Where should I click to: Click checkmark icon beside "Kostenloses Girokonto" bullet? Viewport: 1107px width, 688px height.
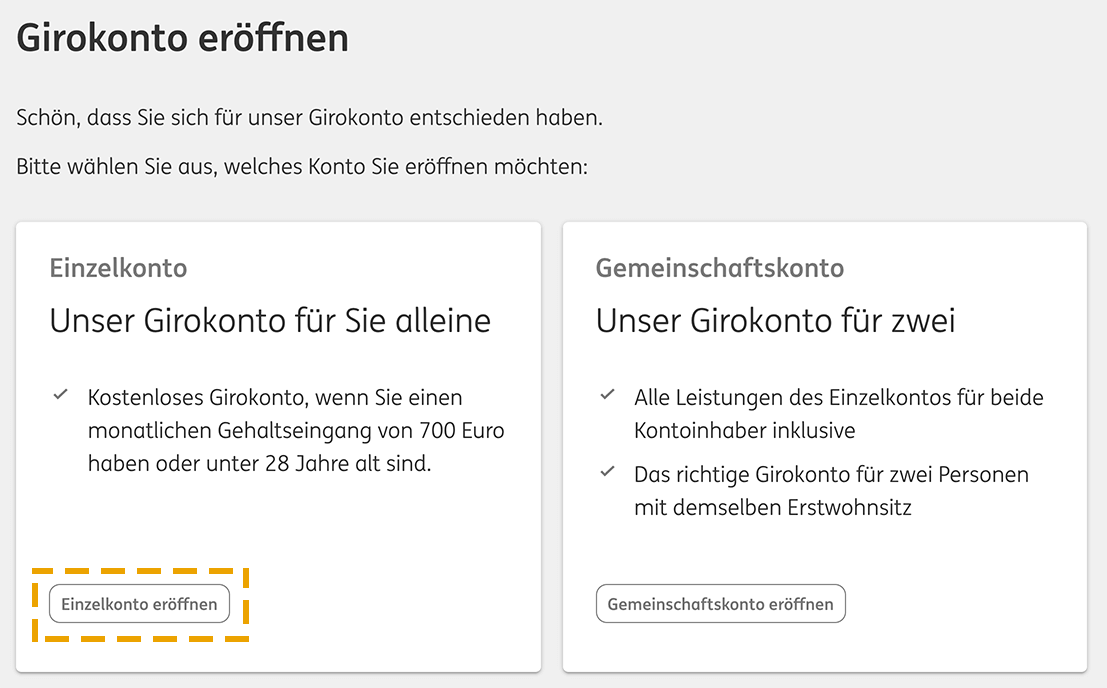point(61,394)
